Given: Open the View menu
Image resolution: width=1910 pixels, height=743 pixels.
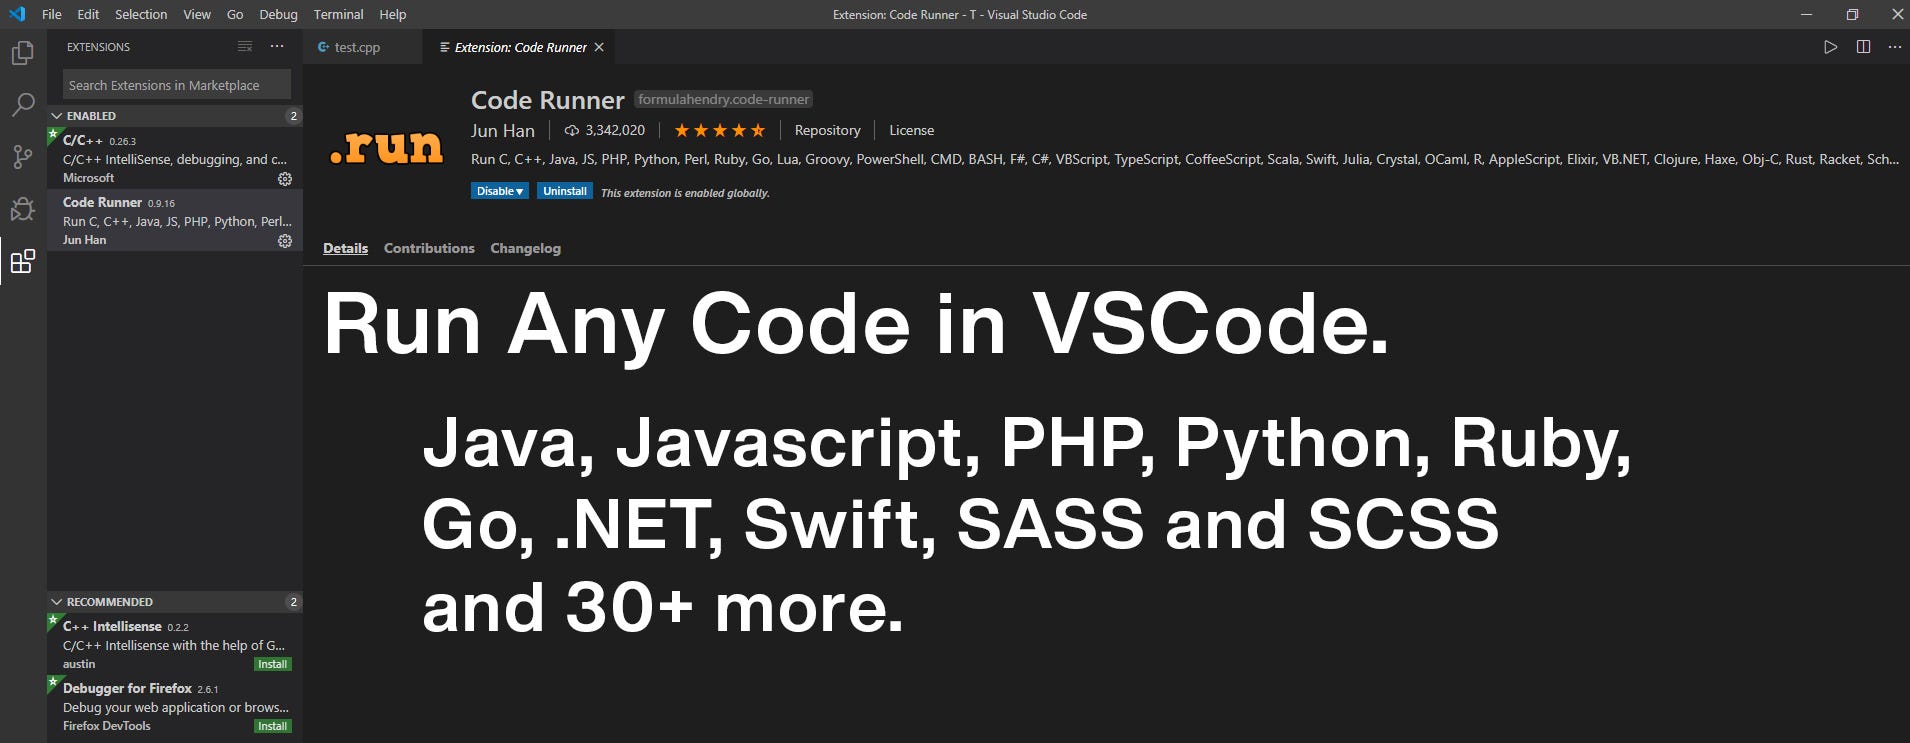Looking at the screenshot, I should tap(197, 14).
